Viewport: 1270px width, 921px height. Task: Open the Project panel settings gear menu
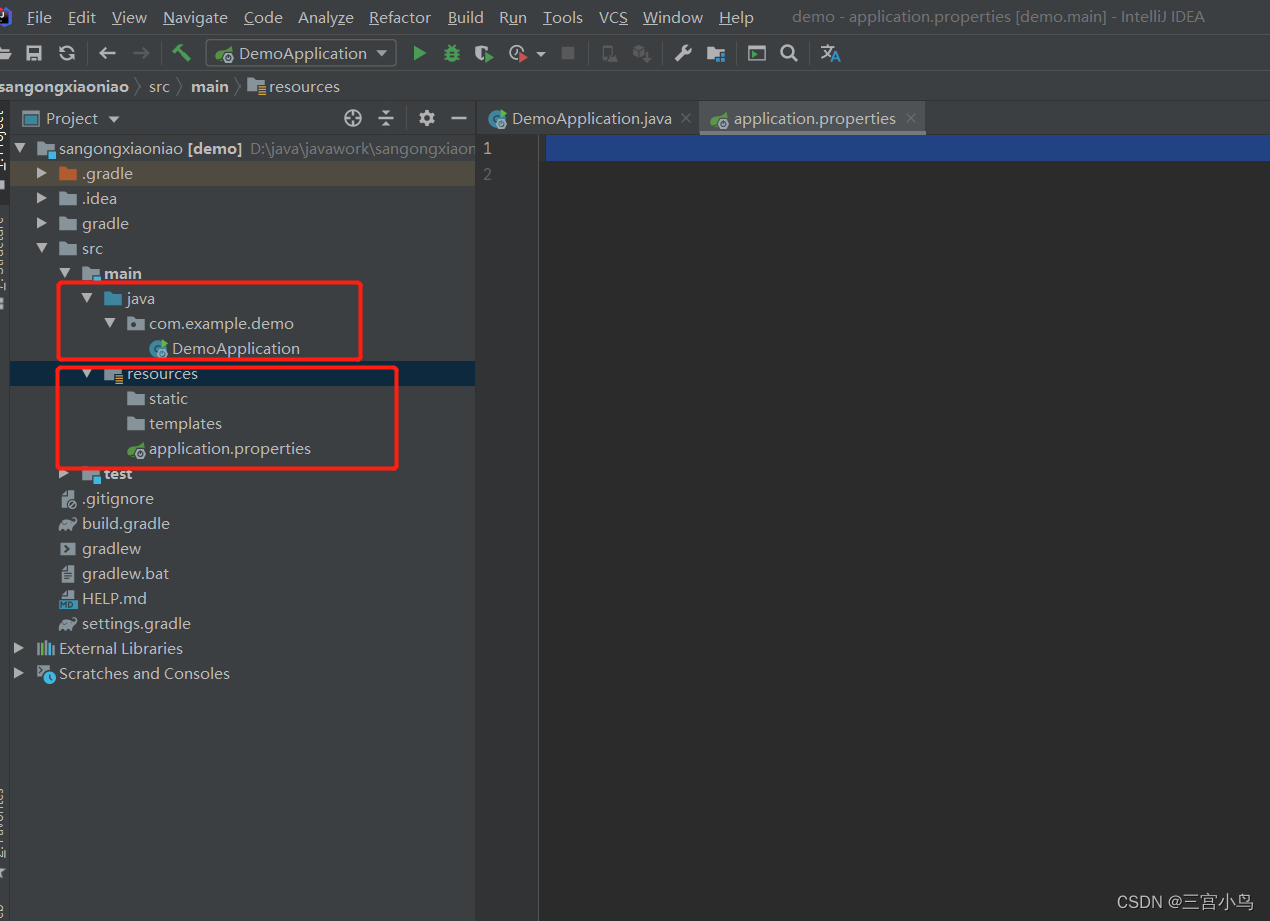(426, 118)
